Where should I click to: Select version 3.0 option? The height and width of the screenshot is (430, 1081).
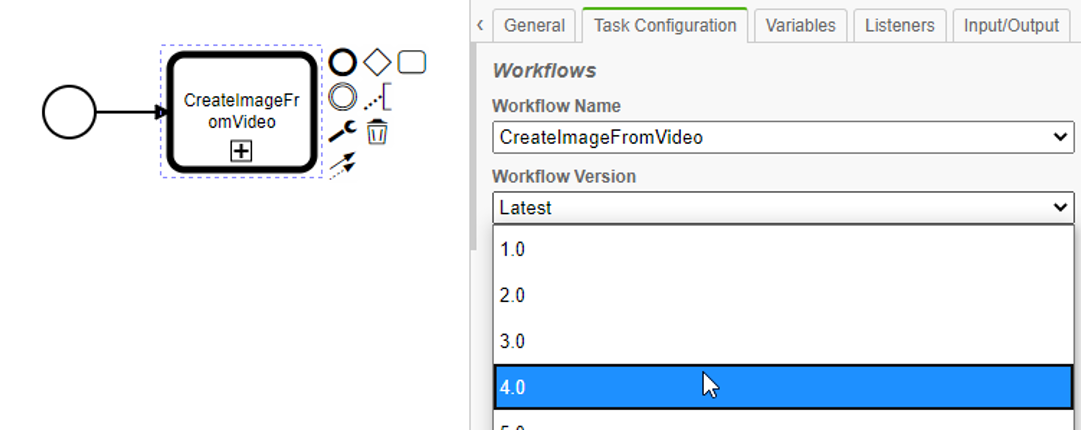tap(783, 341)
